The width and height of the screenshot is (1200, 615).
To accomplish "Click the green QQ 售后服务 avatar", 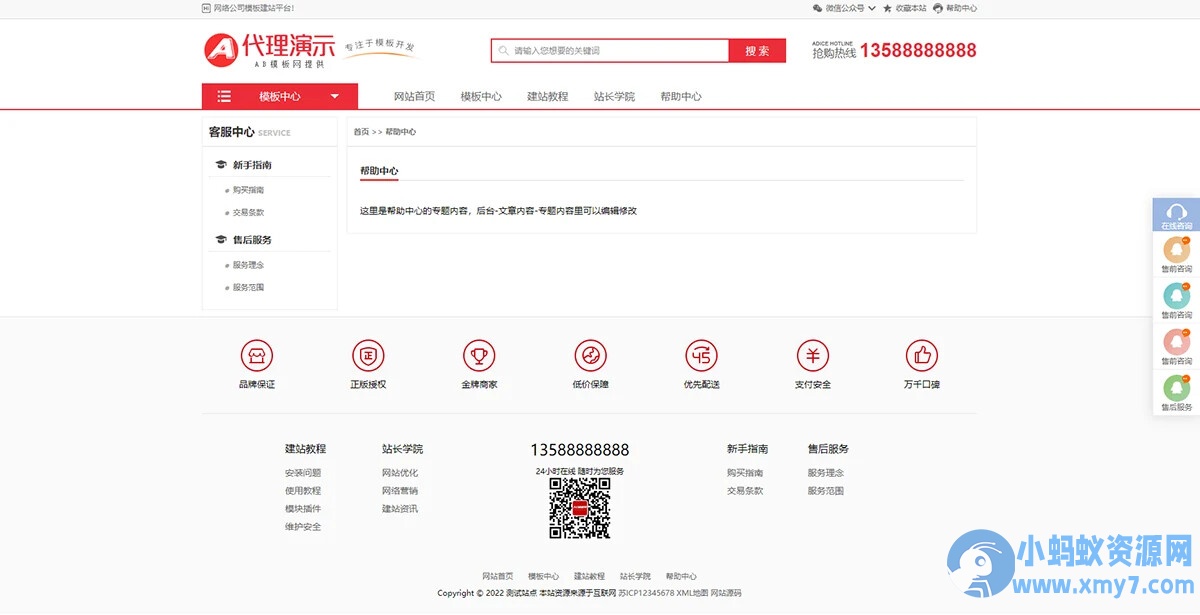I will click(x=1177, y=387).
